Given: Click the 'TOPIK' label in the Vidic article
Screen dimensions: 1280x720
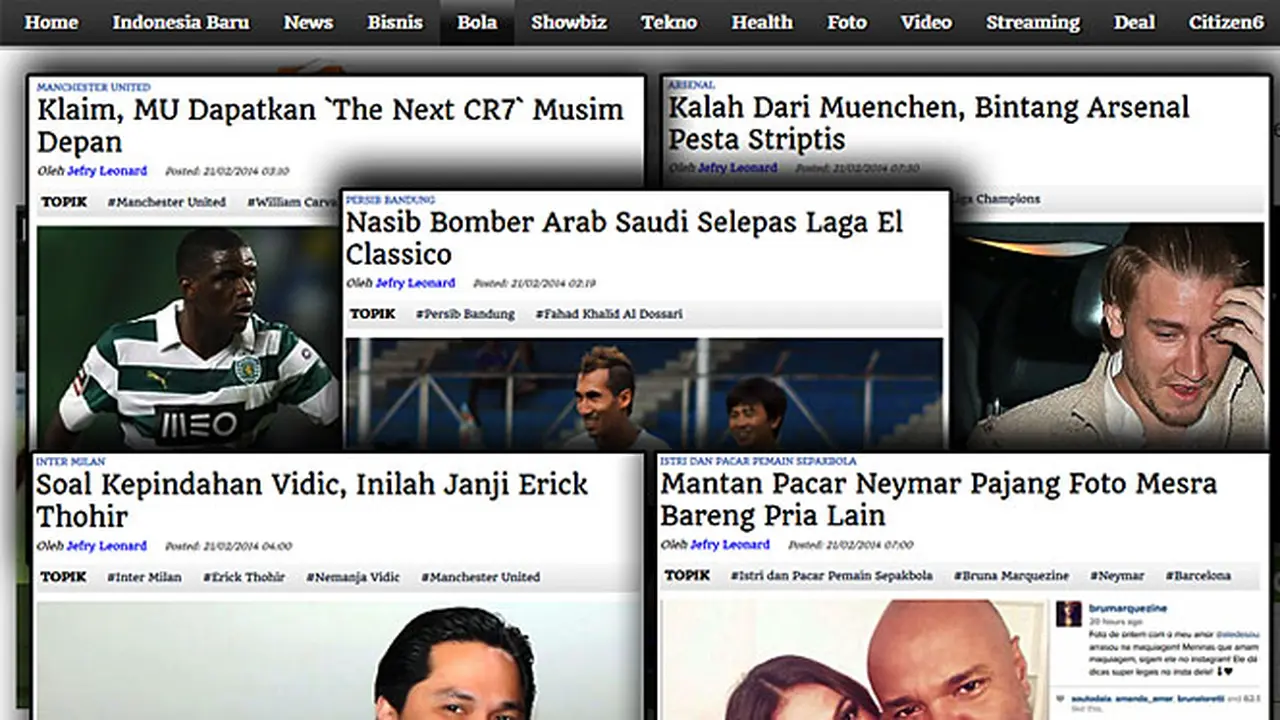Looking at the screenshot, I should click(64, 577).
